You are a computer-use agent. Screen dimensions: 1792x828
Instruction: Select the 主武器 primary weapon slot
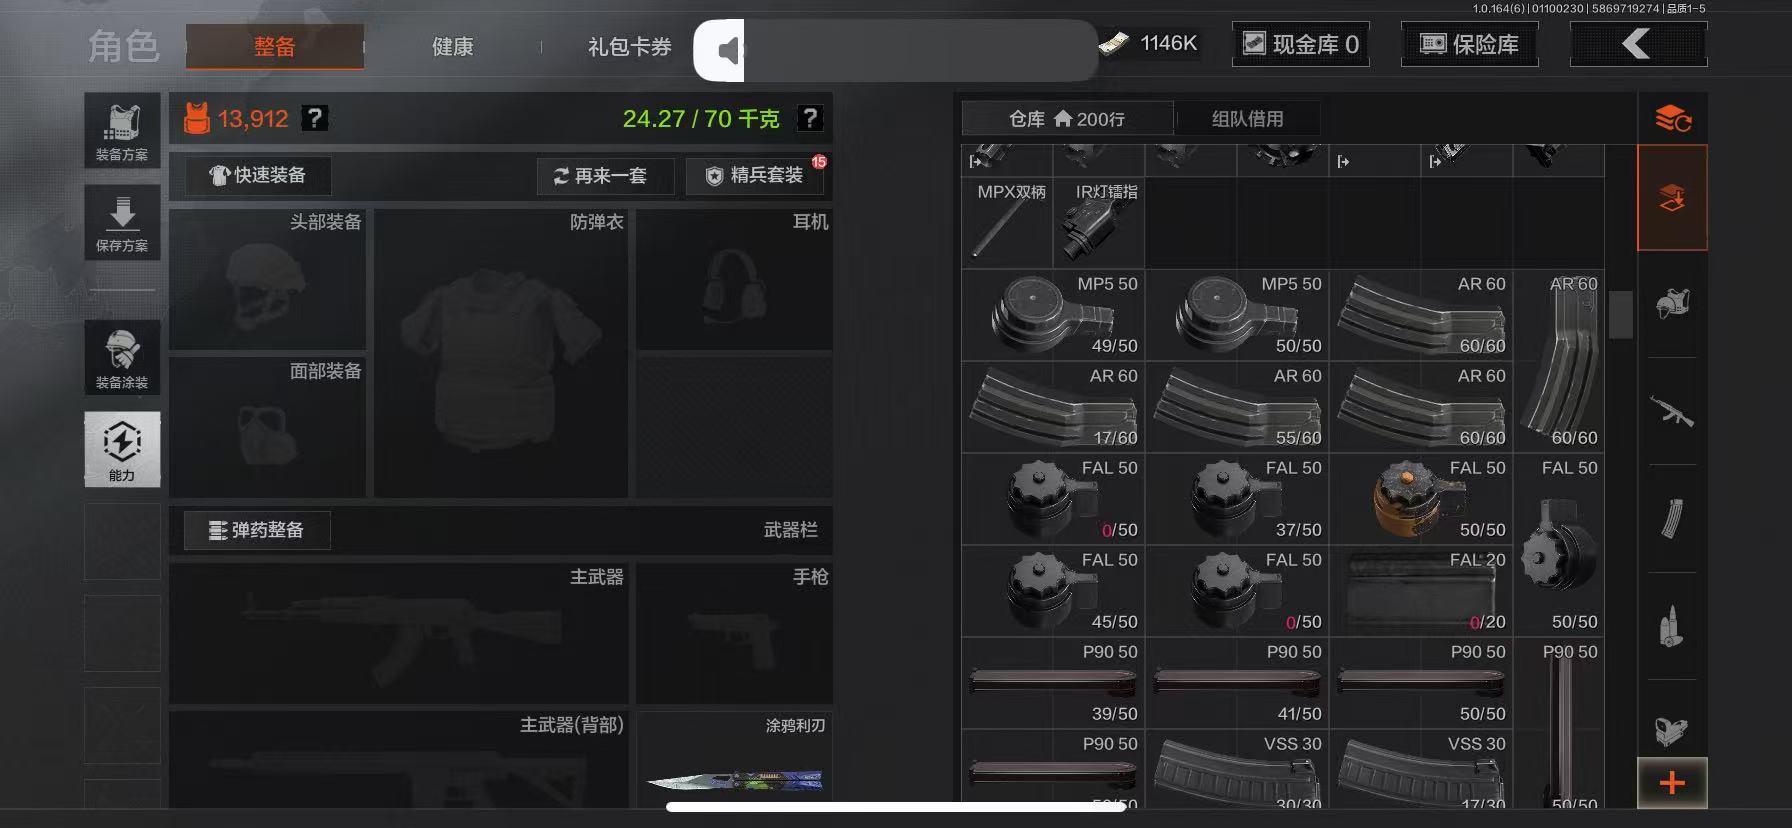(399, 634)
